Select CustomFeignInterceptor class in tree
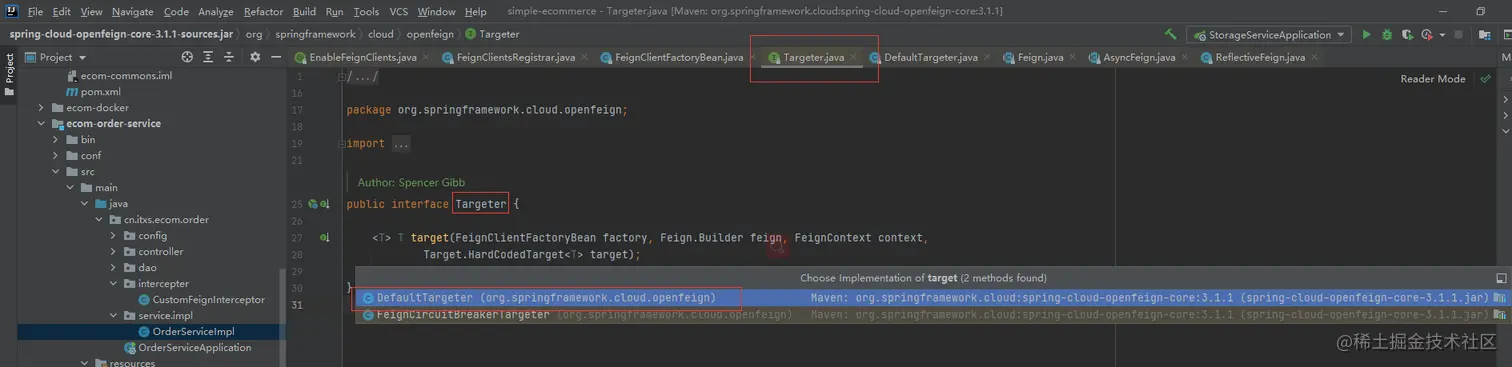 [x=208, y=299]
